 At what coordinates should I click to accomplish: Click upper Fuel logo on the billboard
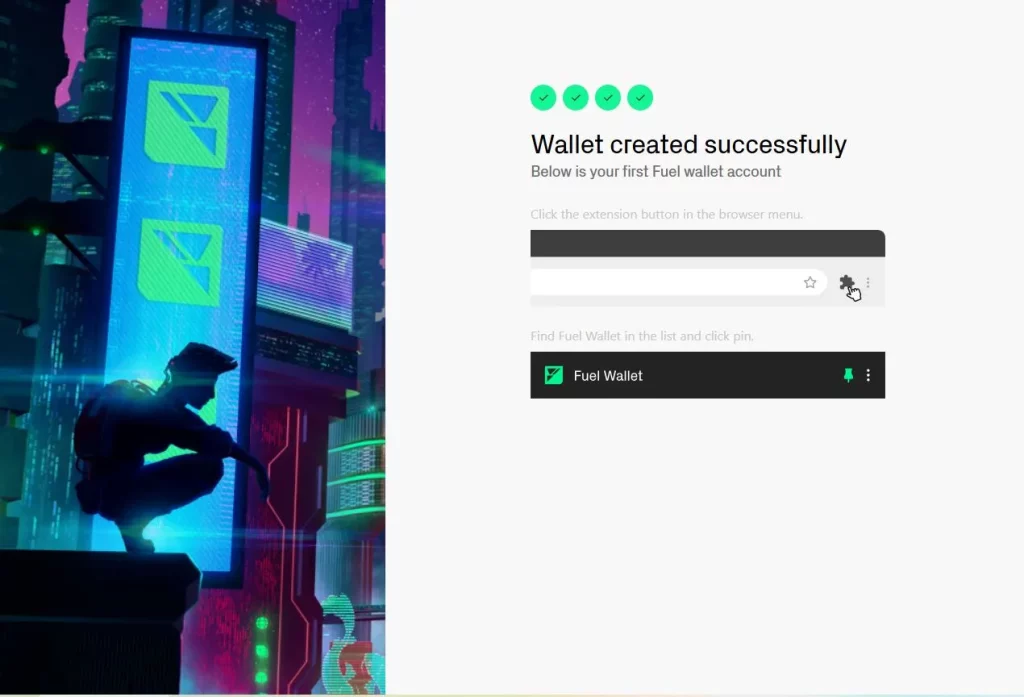pyautogui.click(x=187, y=123)
